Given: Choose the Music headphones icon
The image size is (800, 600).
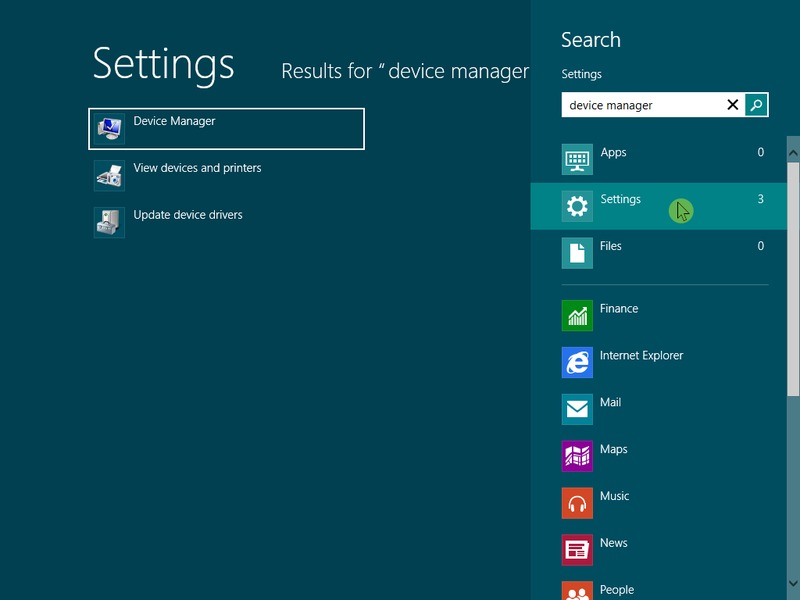Looking at the screenshot, I should coord(577,503).
